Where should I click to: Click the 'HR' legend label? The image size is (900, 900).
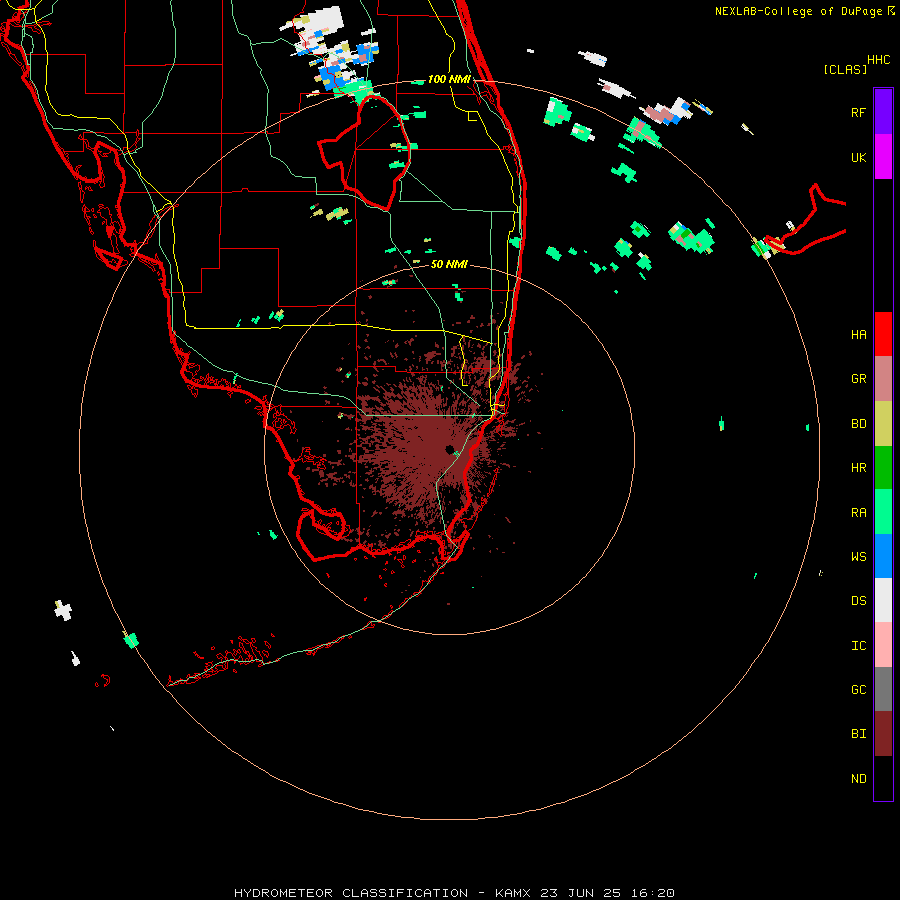pyautogui.click(x=858, y=468)
